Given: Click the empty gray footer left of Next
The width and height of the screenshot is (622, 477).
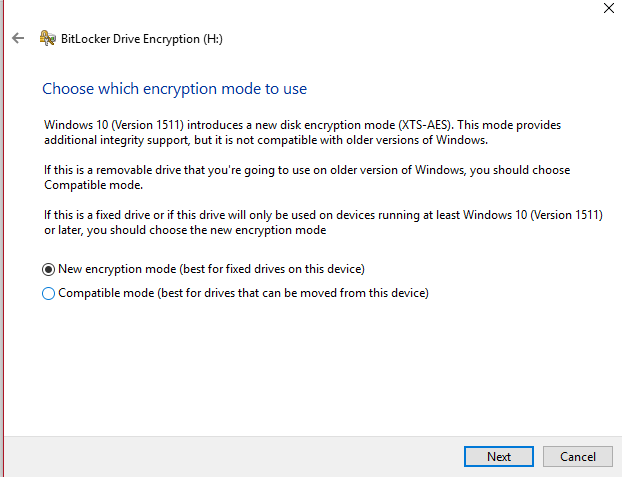Looking at the screenshot, I should point(234,457).
